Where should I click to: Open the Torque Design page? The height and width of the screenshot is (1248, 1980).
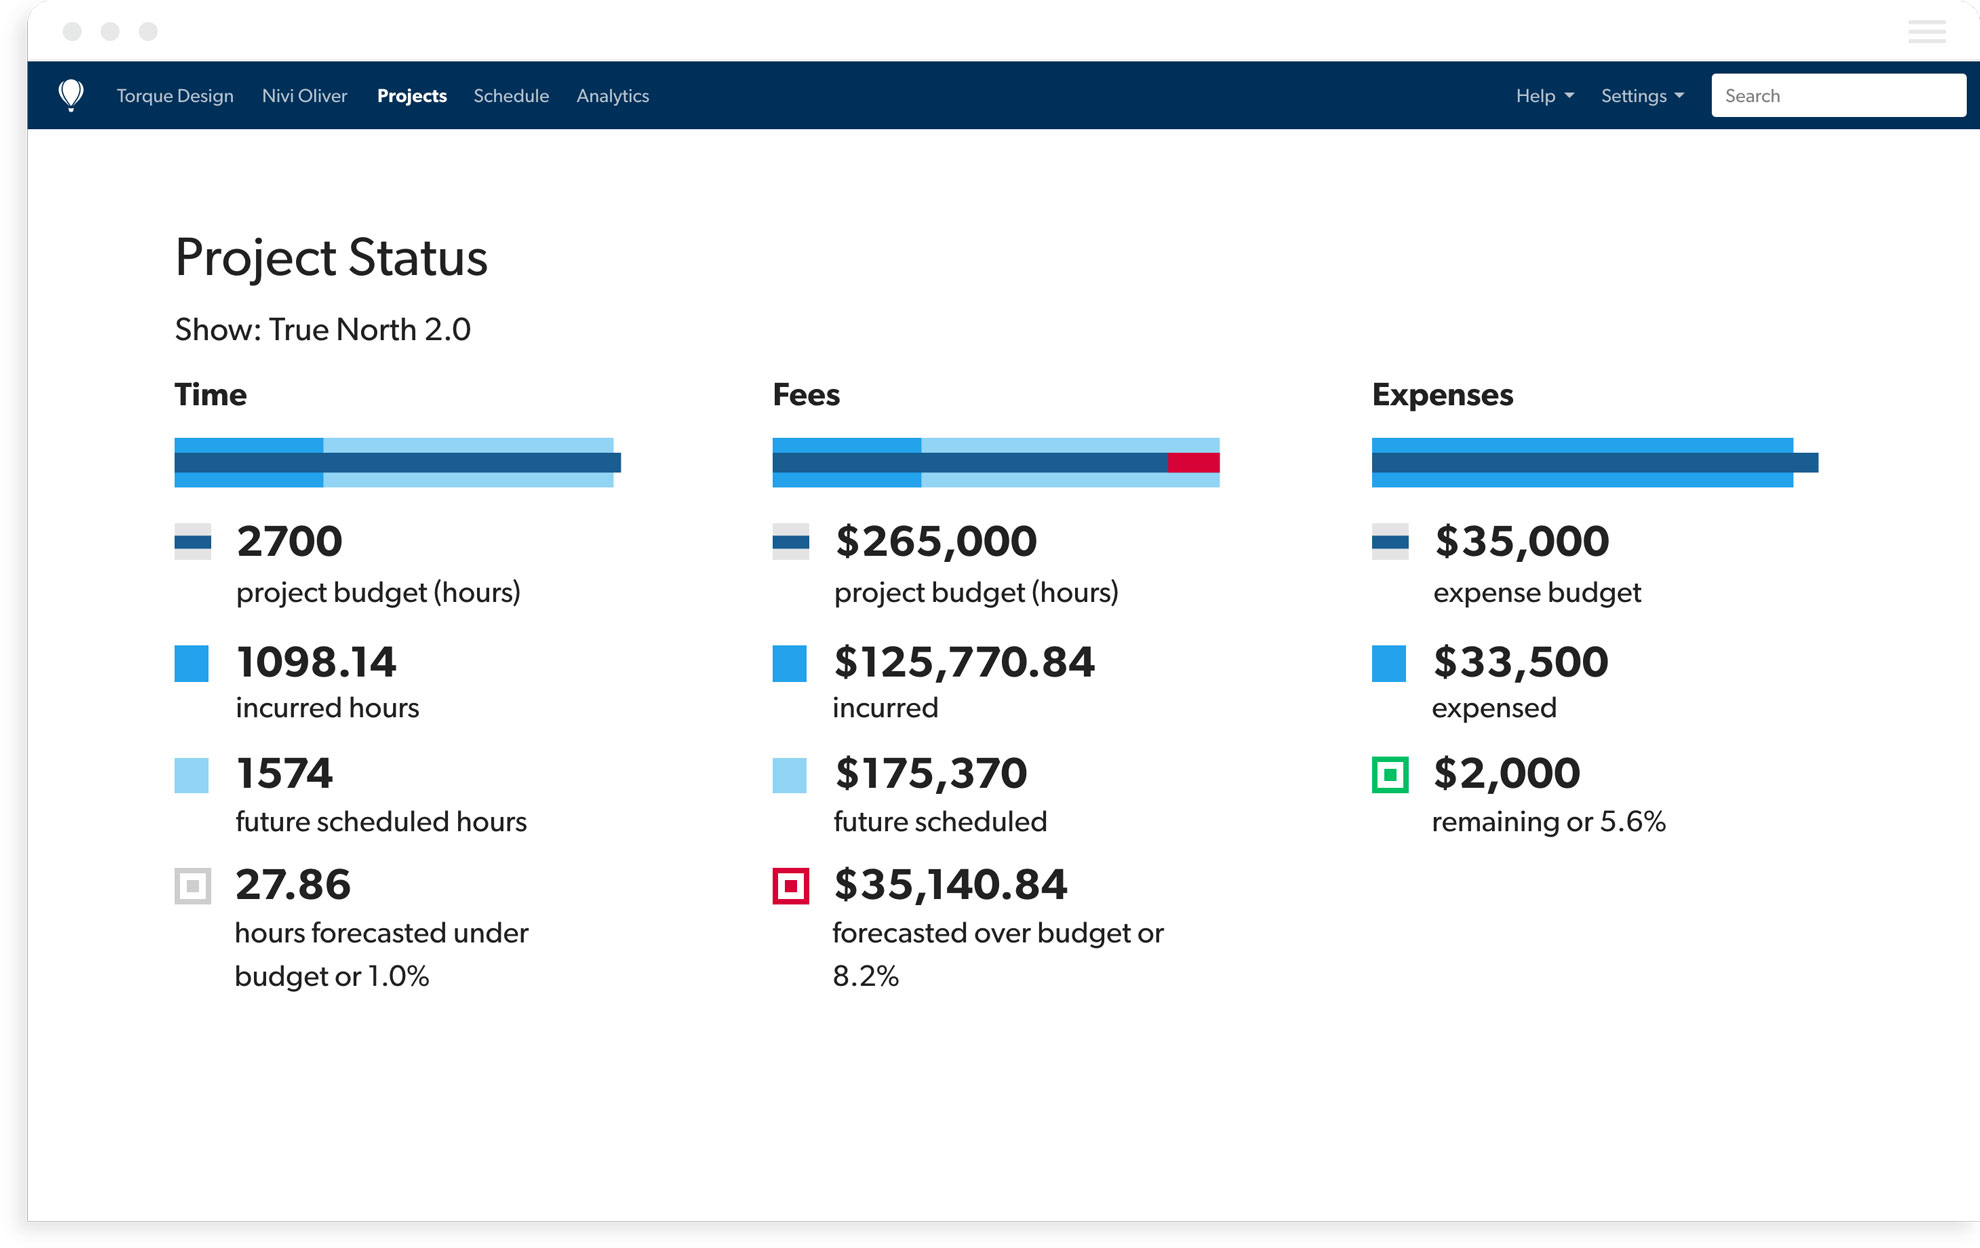tap(174, 95)
